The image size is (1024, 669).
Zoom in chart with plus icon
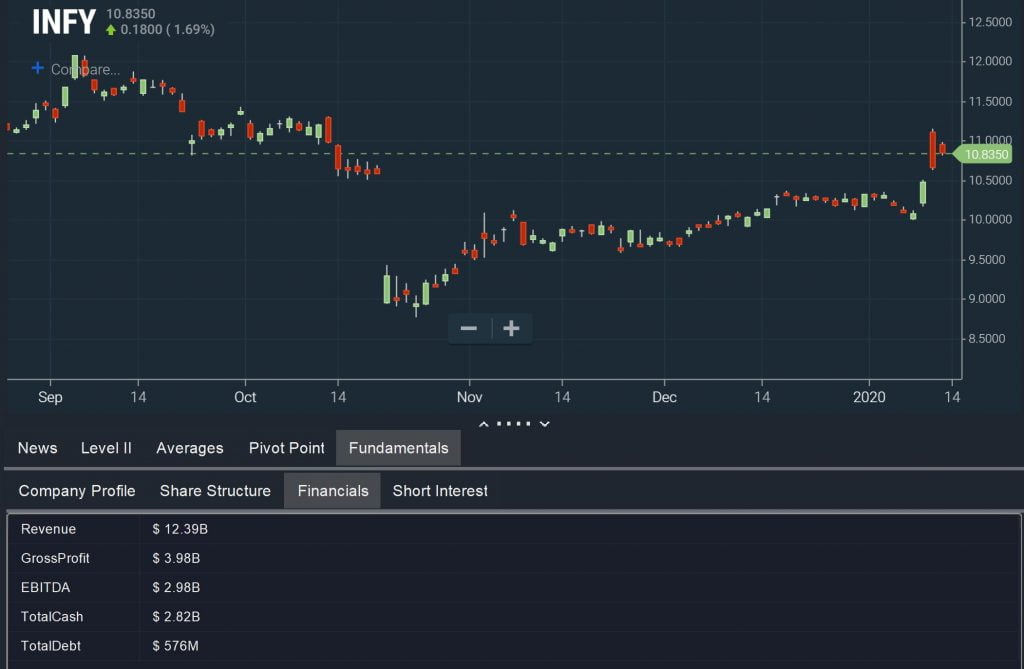(511, 328)
